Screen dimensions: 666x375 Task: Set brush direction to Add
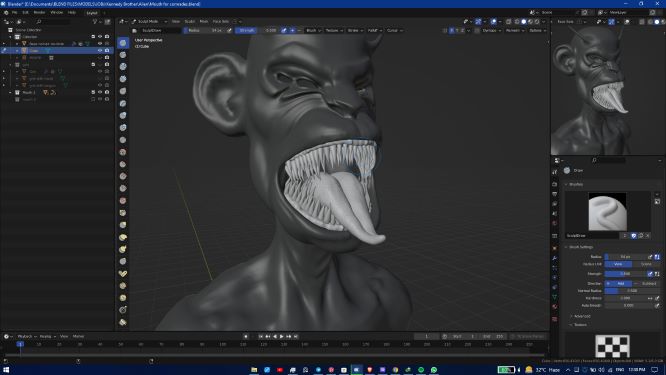pyautogui.click(x=618, y=283)
